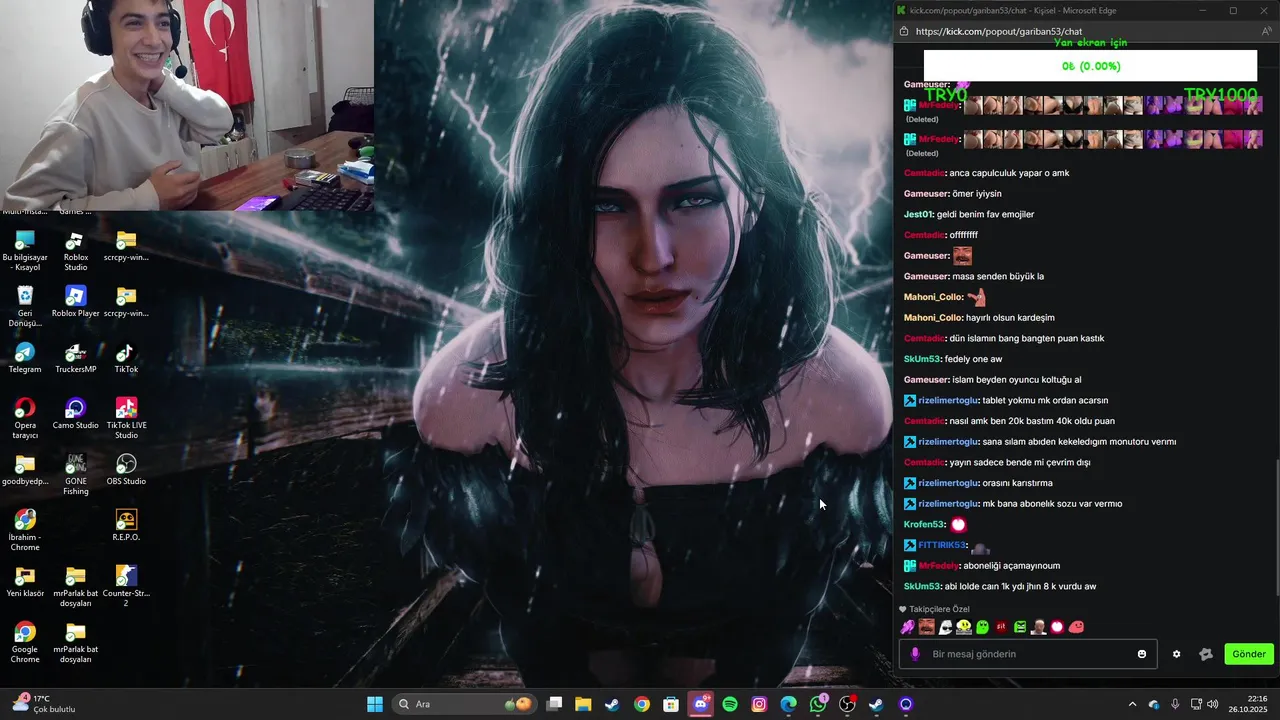Pick the ghost with sunglasses emote
Image resolution: width=1280 pixels, height=720 pixels.
pos(945,627)
